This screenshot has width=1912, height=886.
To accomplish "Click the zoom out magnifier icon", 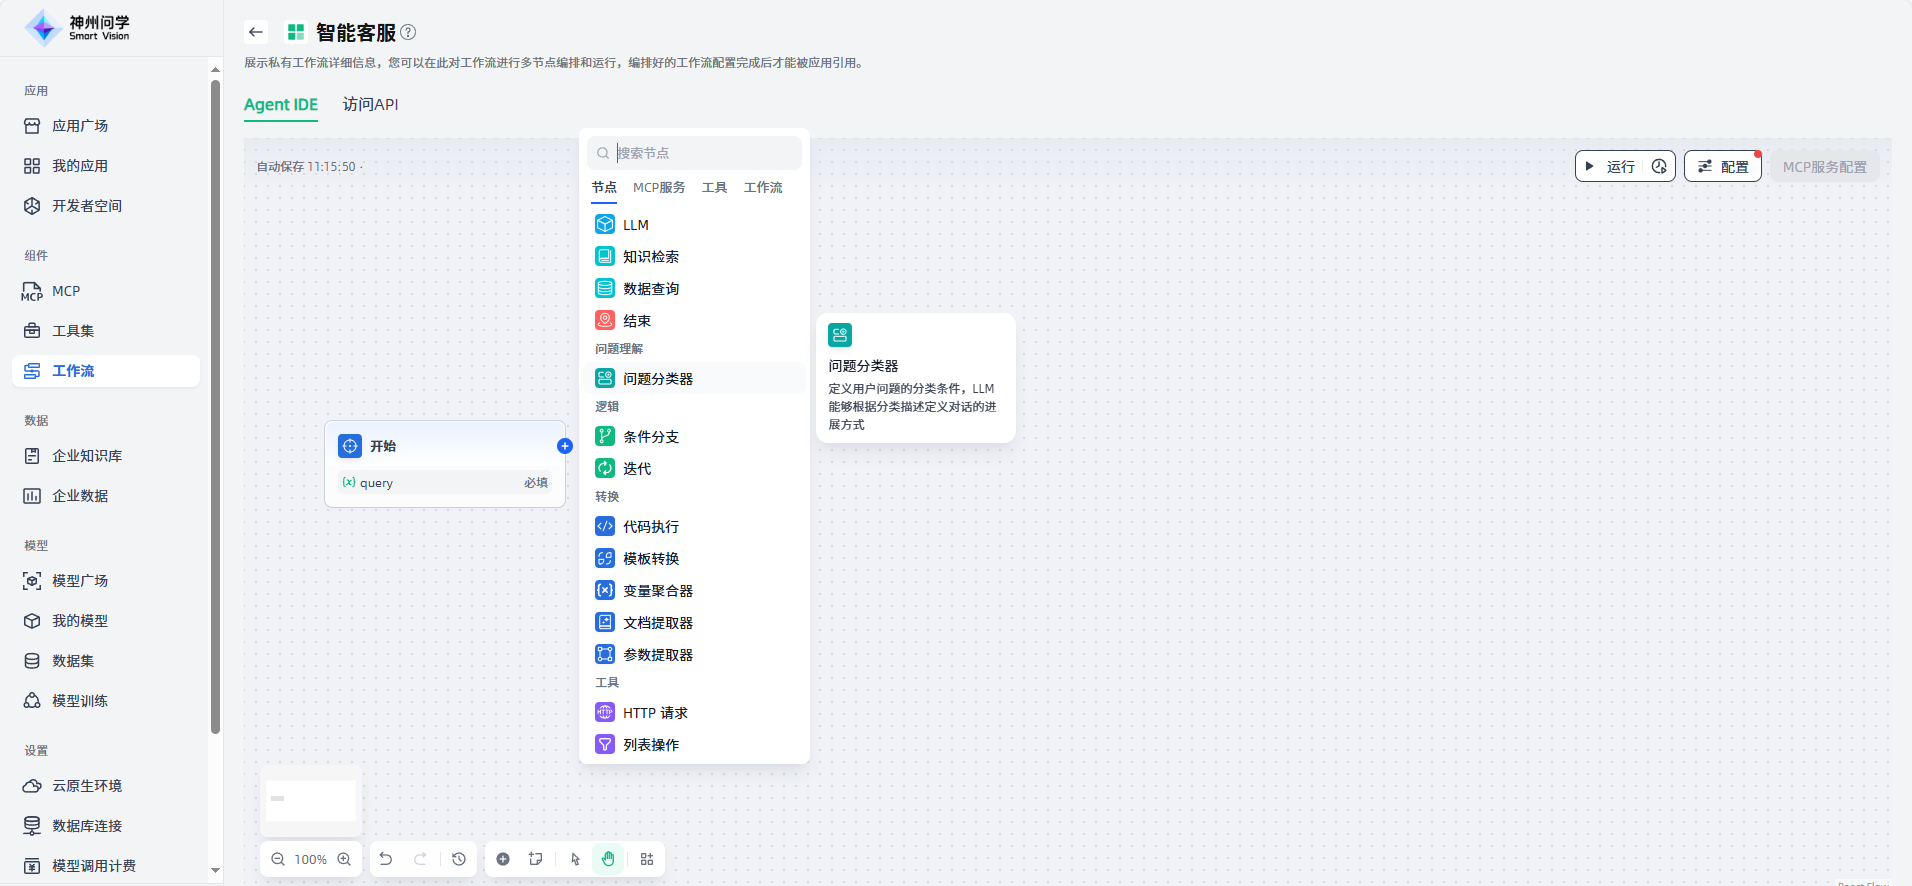I will [x=278, y=859].
